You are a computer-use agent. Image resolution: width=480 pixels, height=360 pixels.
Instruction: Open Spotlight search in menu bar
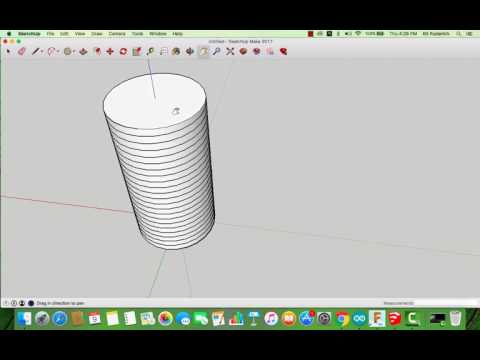[459, 34]
